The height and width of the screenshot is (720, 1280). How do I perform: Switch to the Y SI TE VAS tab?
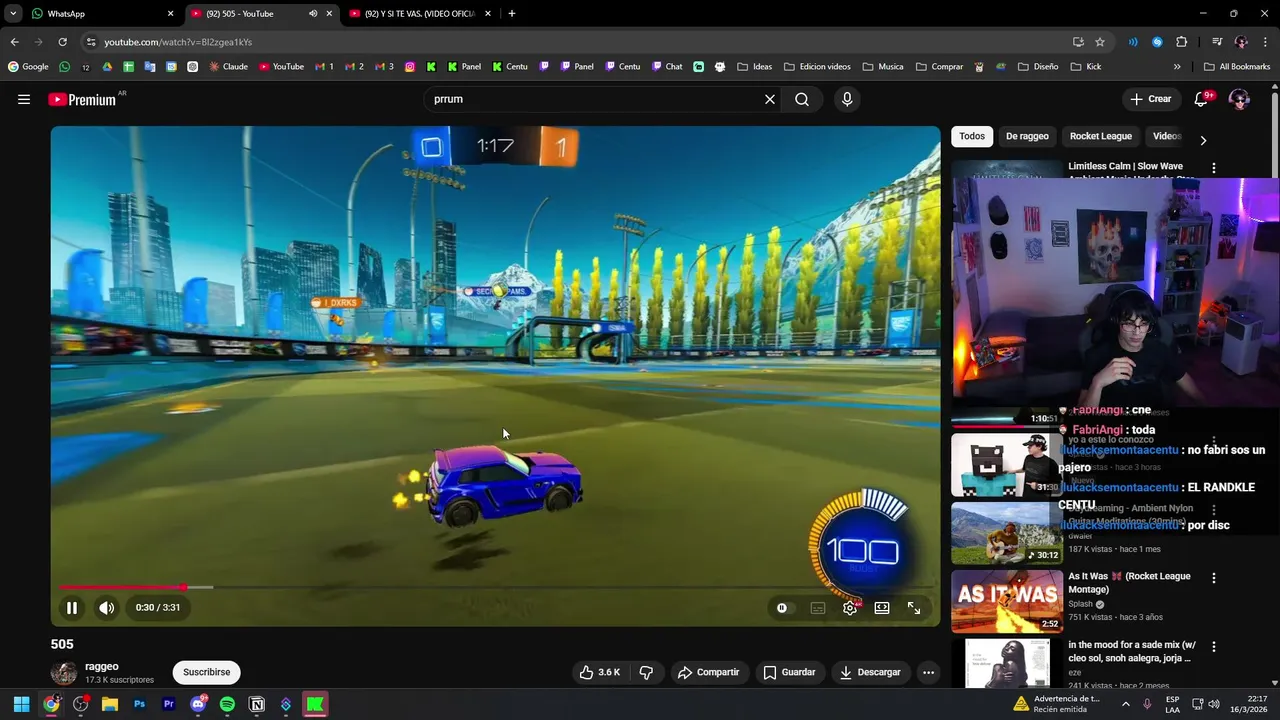[420, 14]
